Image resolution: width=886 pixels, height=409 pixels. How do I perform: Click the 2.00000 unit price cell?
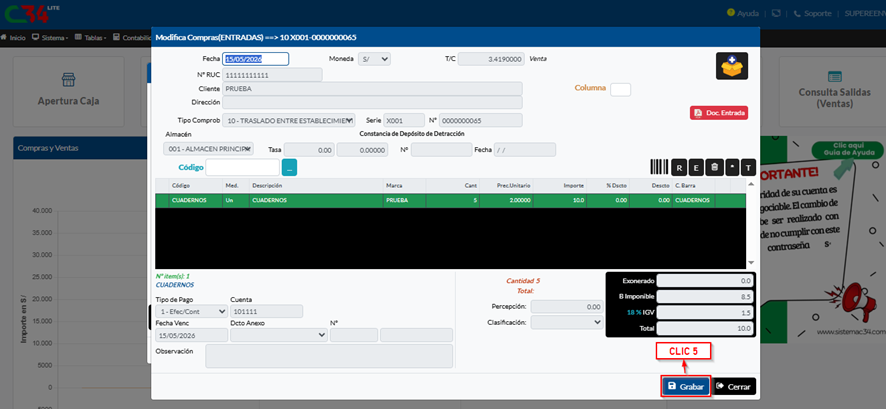tap(507, 201)
